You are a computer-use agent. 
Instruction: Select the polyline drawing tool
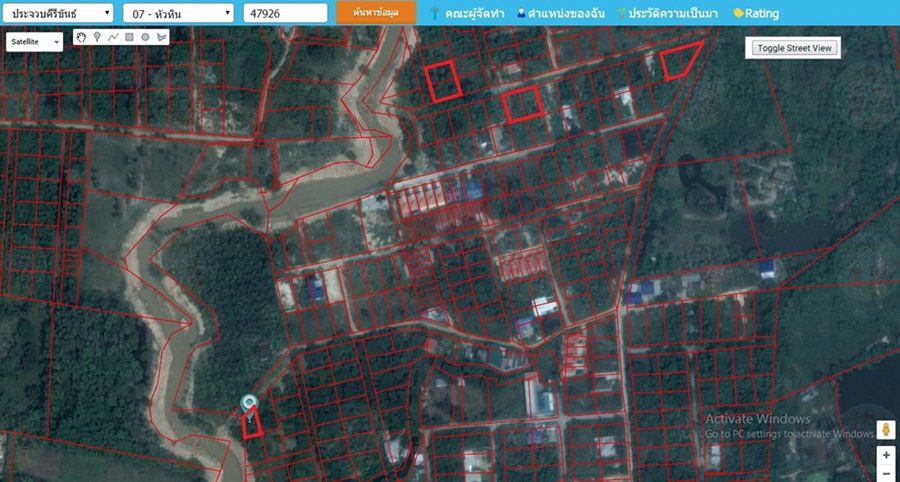(x=113, y=37)
